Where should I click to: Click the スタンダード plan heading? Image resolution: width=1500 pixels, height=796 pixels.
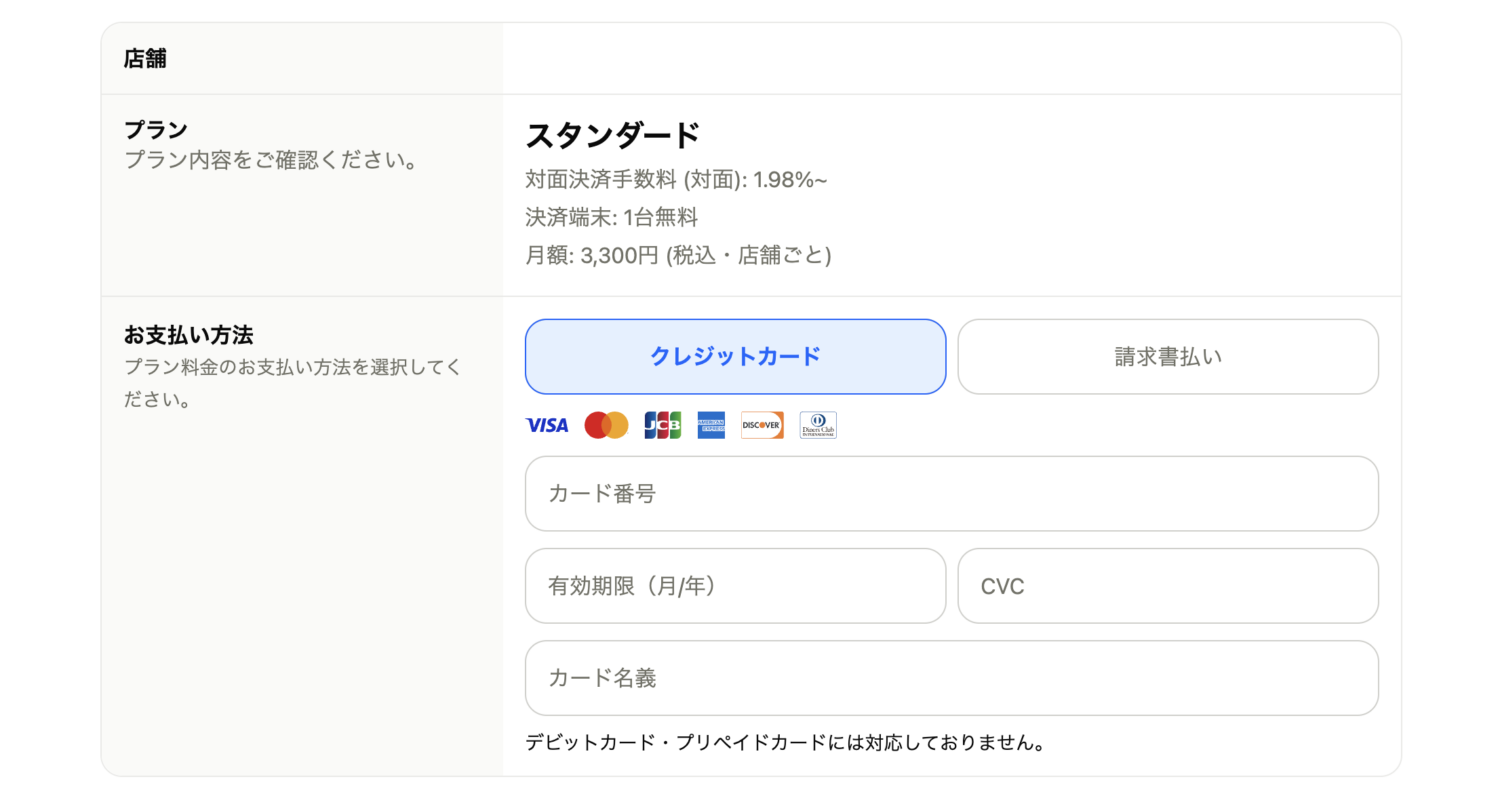point(613,135)
